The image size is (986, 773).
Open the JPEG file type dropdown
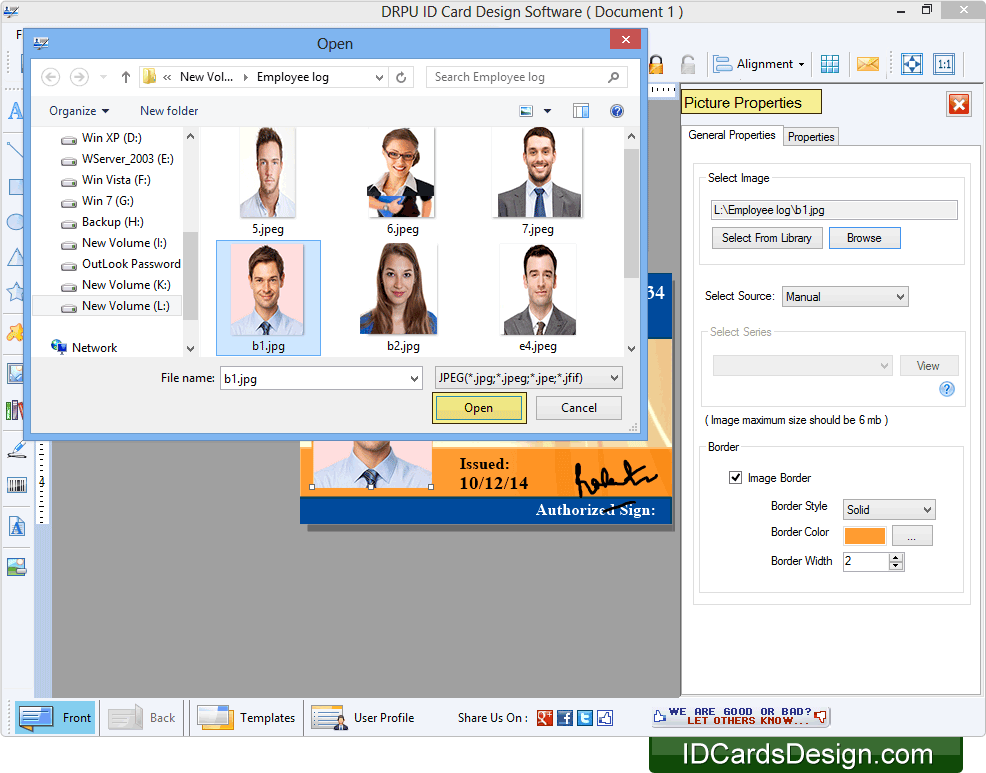(527, 377)
